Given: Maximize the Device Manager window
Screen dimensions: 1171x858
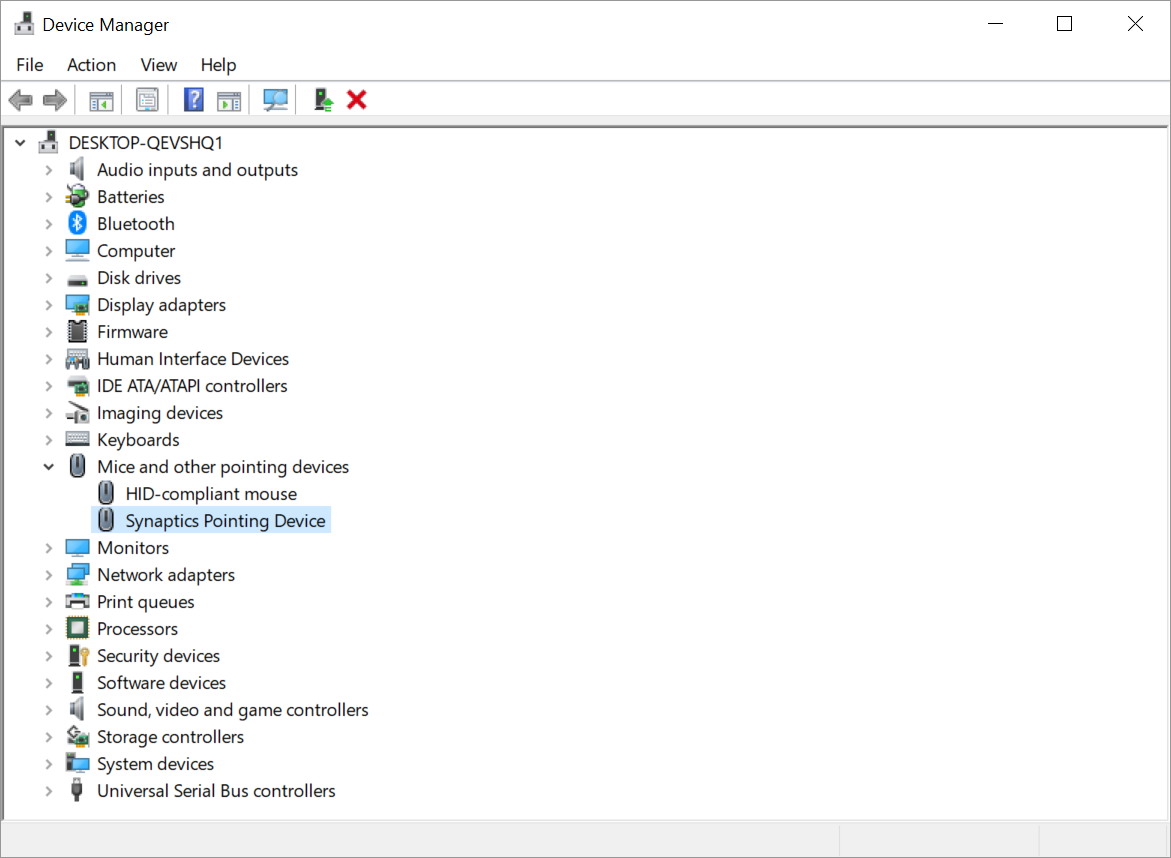Looking at the screenshot, I should tap(1064, 24).
